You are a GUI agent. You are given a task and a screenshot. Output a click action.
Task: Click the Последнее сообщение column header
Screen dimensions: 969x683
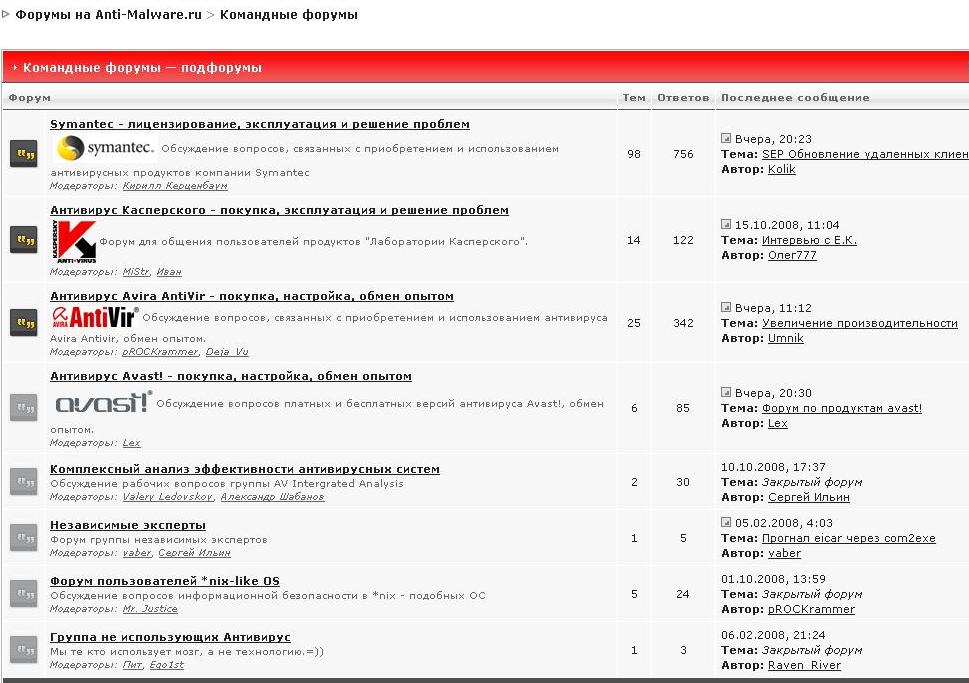[x=795, y=98]
